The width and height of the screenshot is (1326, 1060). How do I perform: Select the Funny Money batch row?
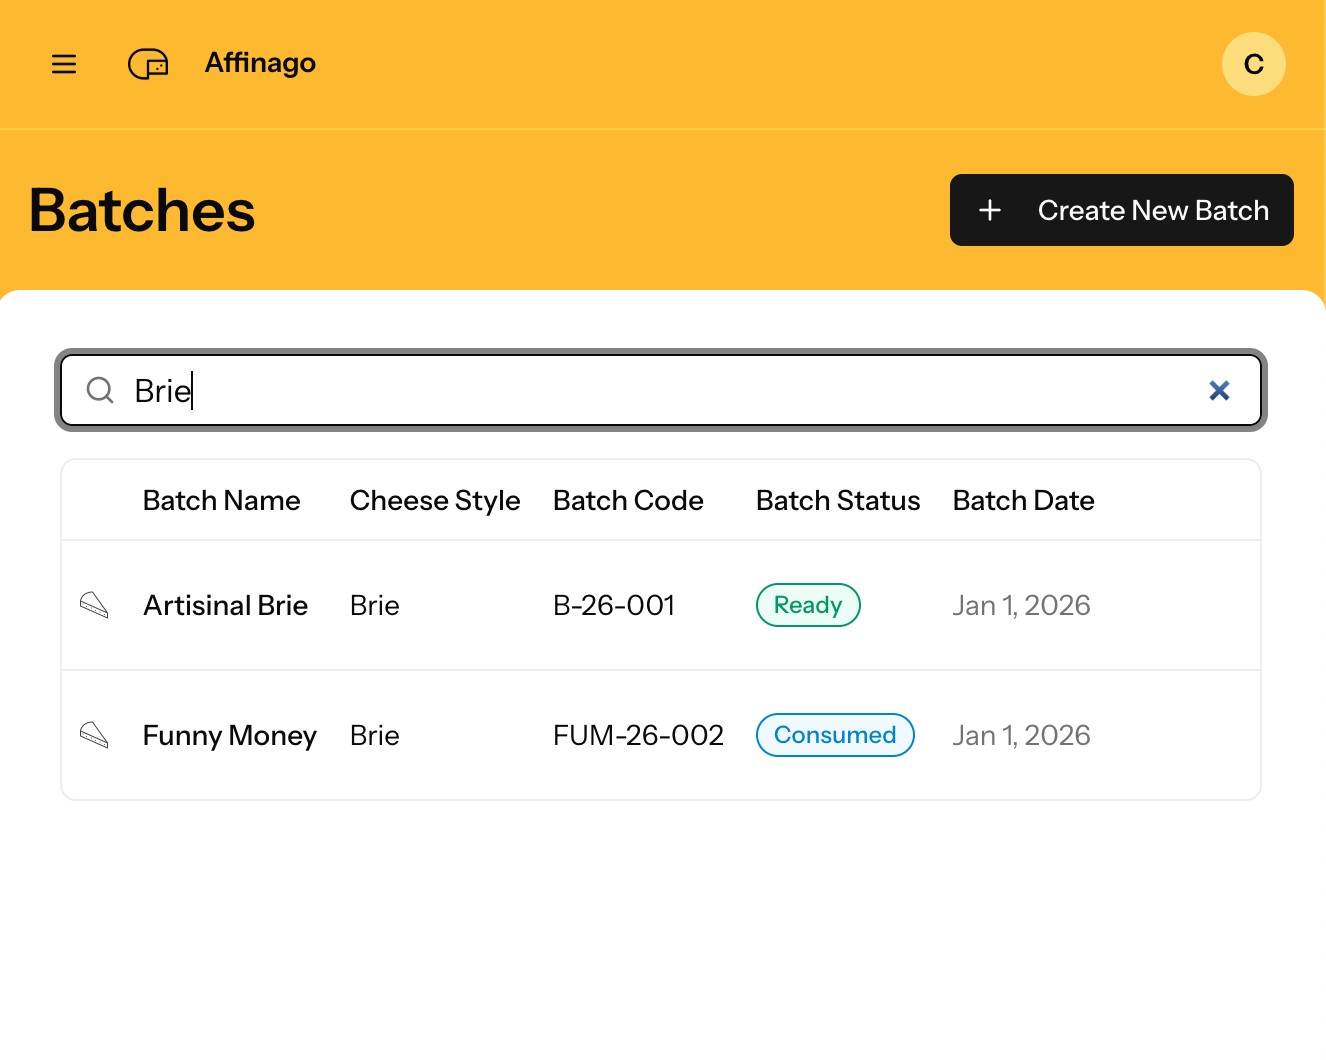coord(229,735)
